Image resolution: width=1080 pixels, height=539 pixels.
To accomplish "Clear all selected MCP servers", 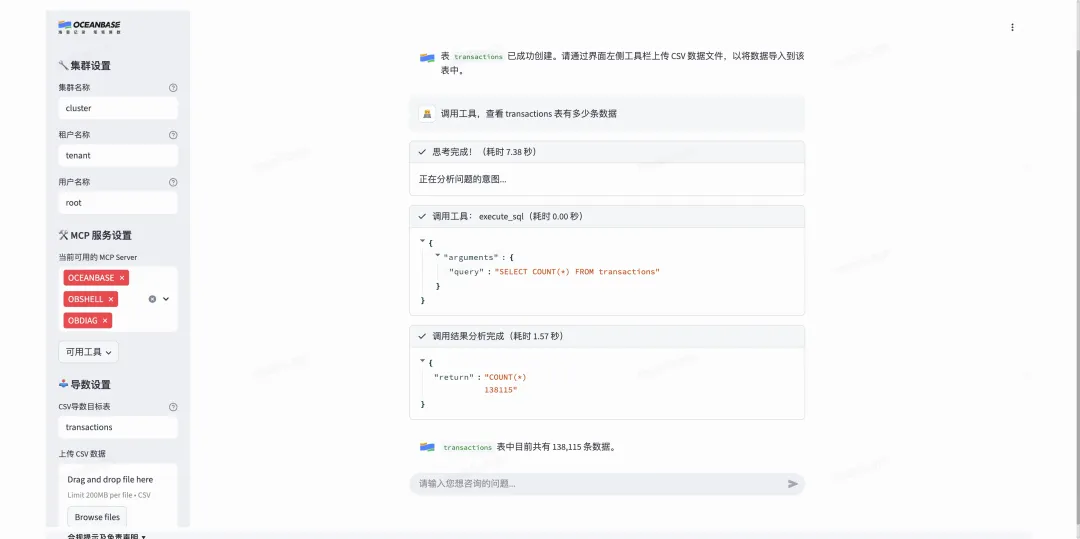I will click(152, 299).
